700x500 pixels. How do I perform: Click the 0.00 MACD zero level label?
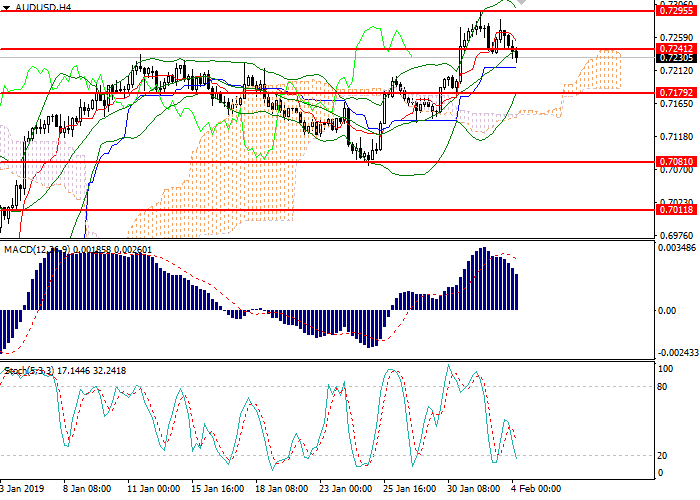pyautogui.click(x=667, y=309)
